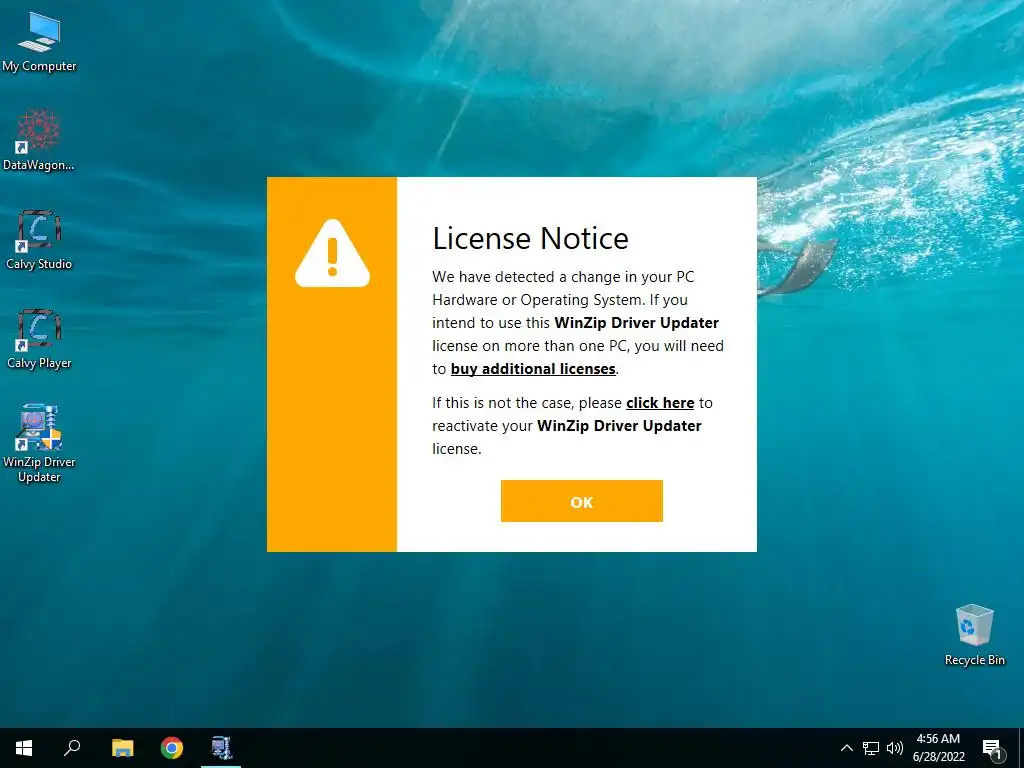Open File Explorer from the taskbar

coord(122,748)
